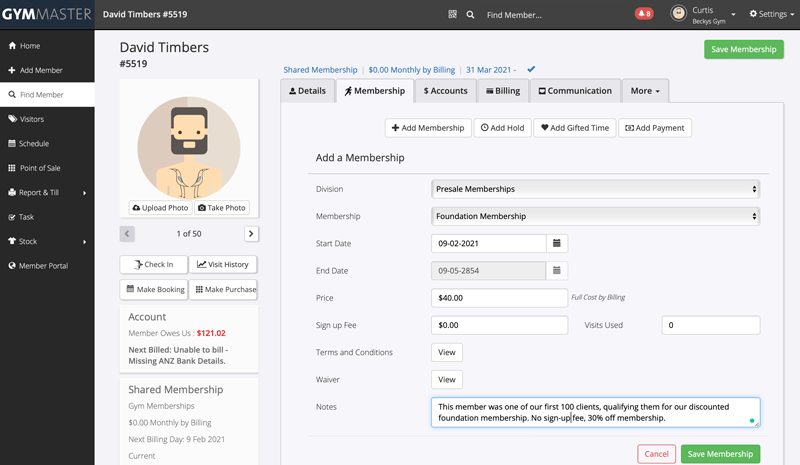Click the QR code scanner icon
800x465 pixels.
(452, 15)
